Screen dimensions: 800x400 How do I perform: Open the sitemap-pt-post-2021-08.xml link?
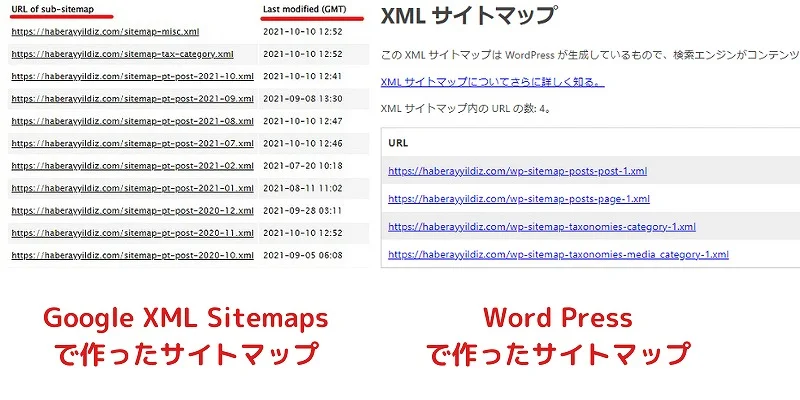(x=133, y=121)
